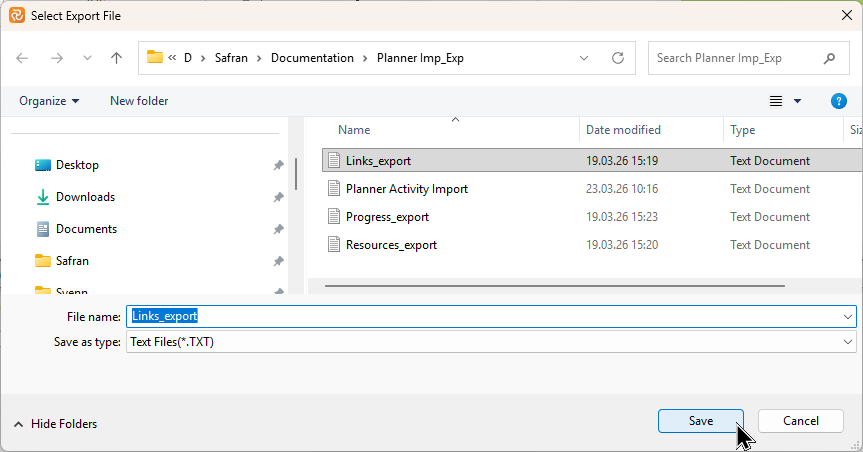Collapse the pane with Hide Folders

[x=55, y=424]
